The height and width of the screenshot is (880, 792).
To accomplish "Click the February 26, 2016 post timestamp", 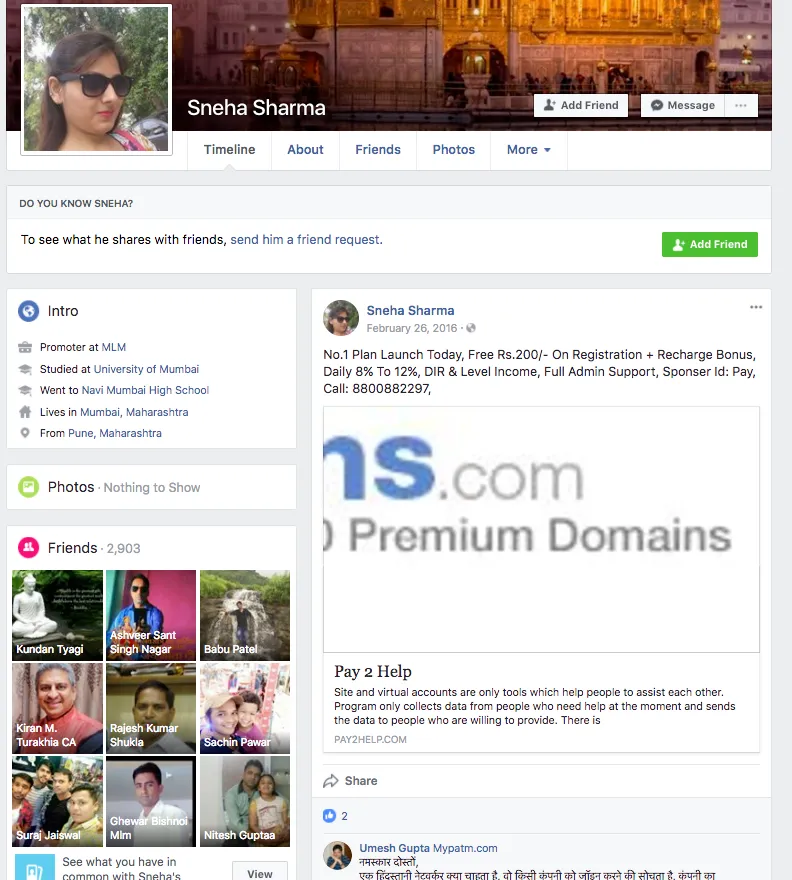I will (x=412, y=328).
